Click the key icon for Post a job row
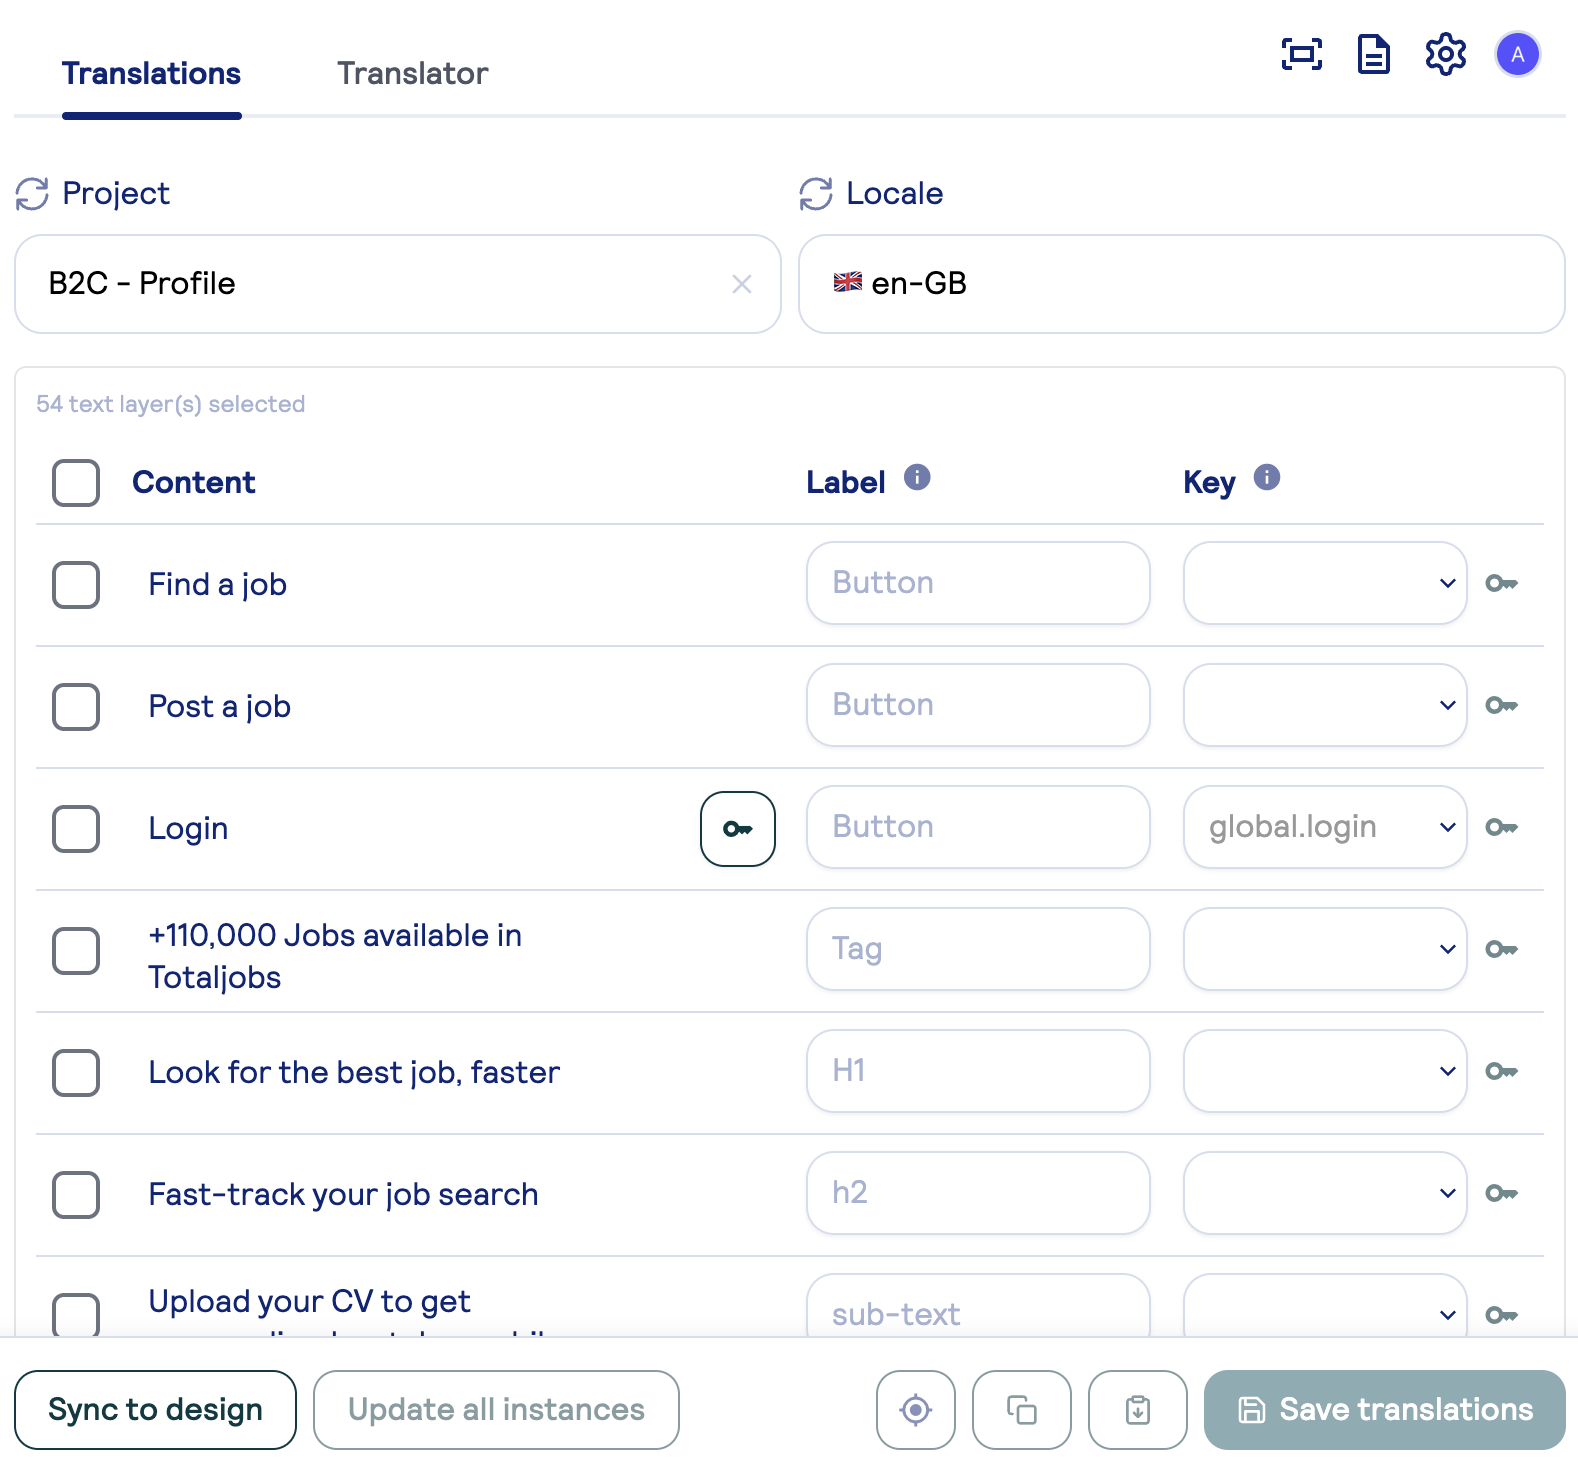 [x=1502, y=705]
